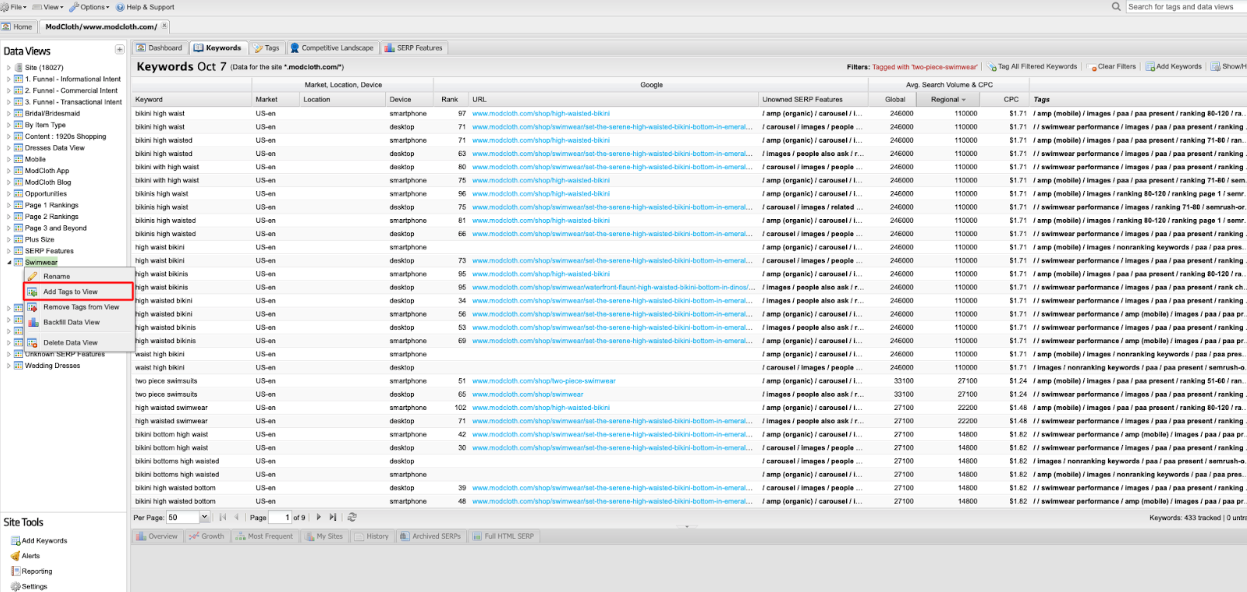Screen dimensions: 1247x592
Task: Click Tag All Filtered Keywords
Action: click(1034, 67)
